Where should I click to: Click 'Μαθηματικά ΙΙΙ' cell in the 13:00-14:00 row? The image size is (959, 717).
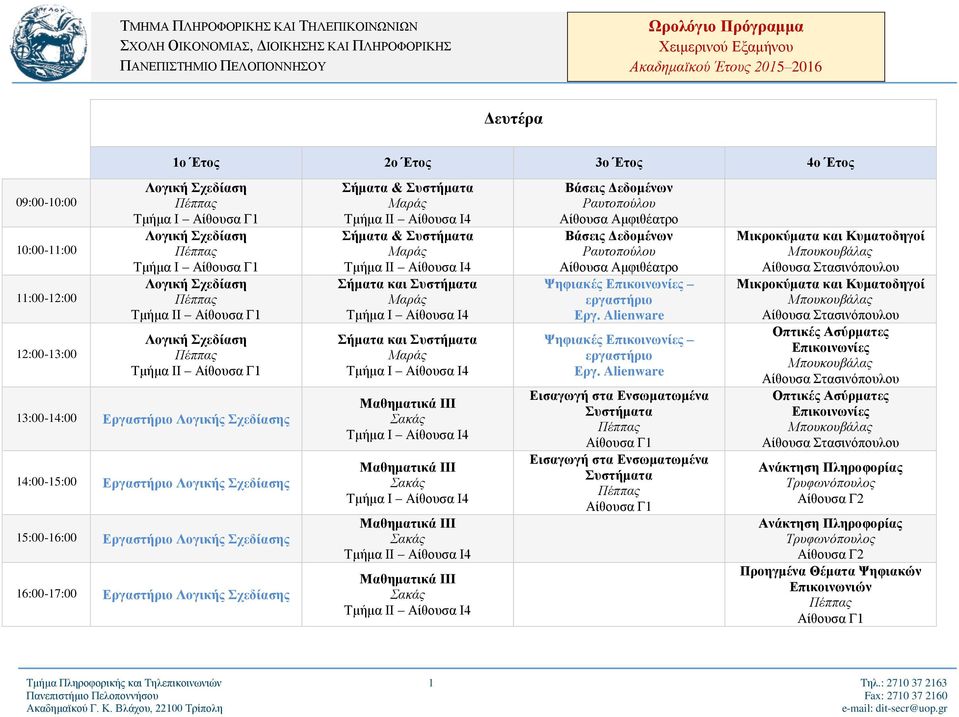pyautogui.click(x=407, y=418)
